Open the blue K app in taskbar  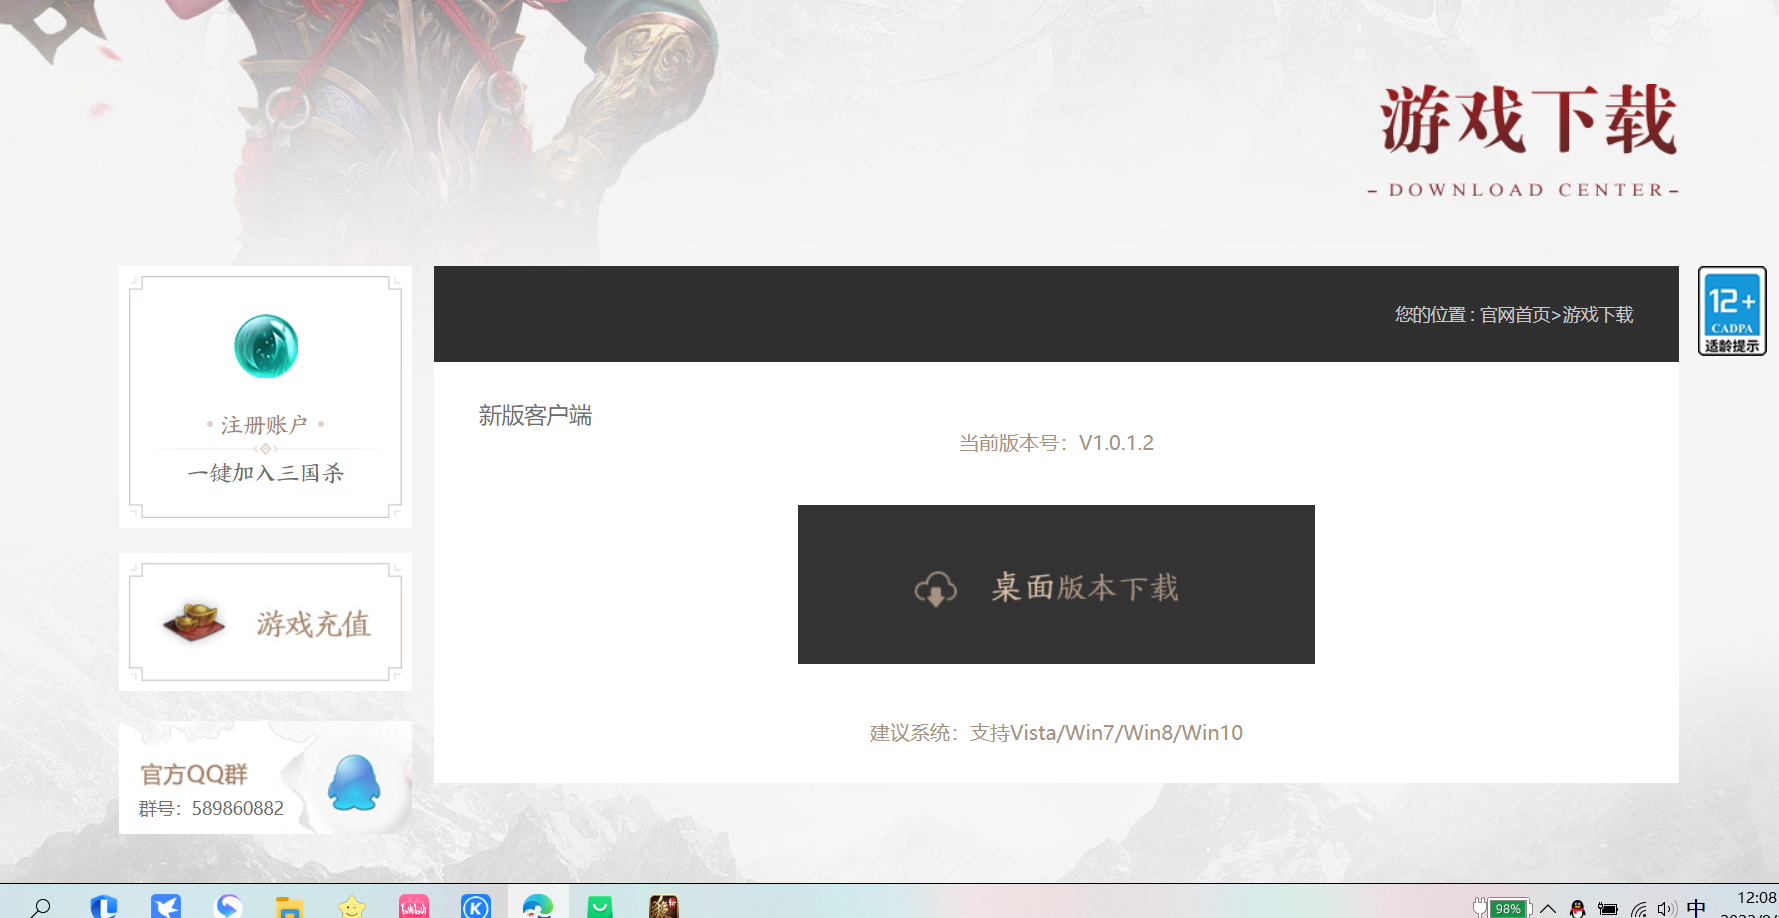[x=476, y=907]
